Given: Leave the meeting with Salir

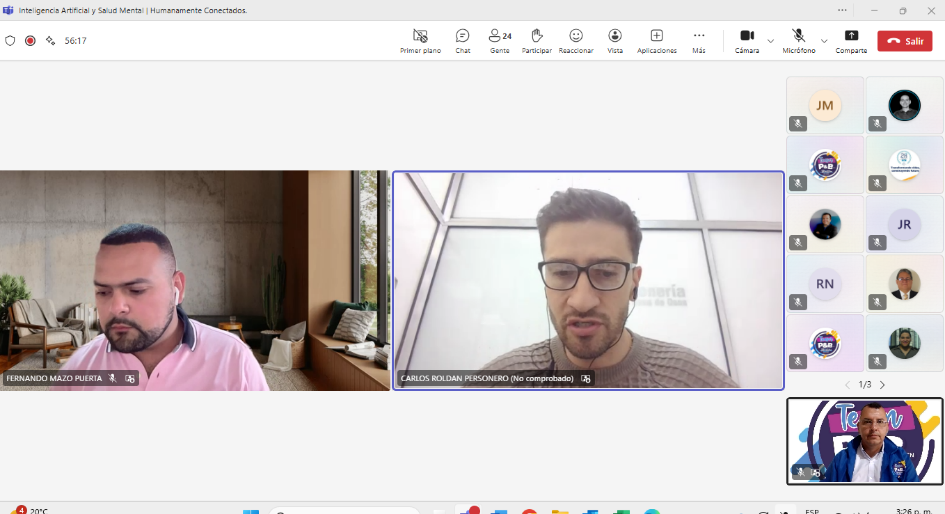Looking at the screenshot, I should coord(904,41).
